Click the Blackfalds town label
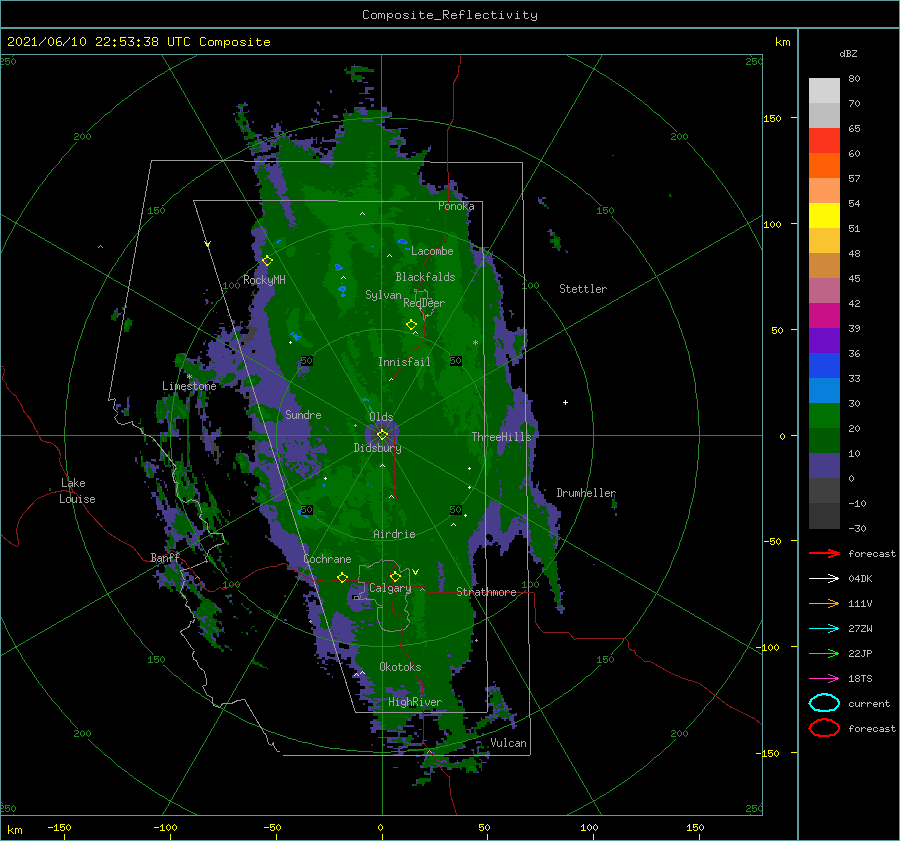The width and height of the screenshot is (900, 841). coord(425,277)
